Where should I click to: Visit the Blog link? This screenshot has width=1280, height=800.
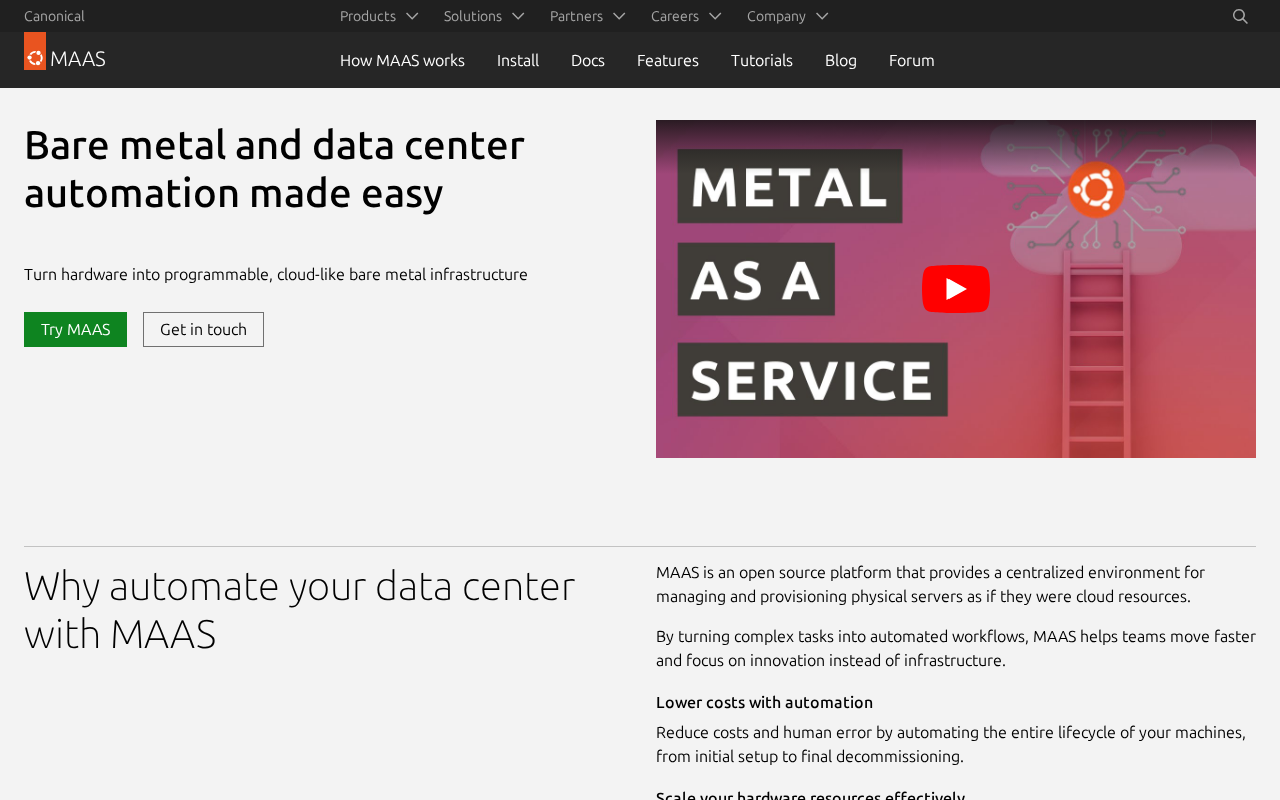(x=841, y=60)
